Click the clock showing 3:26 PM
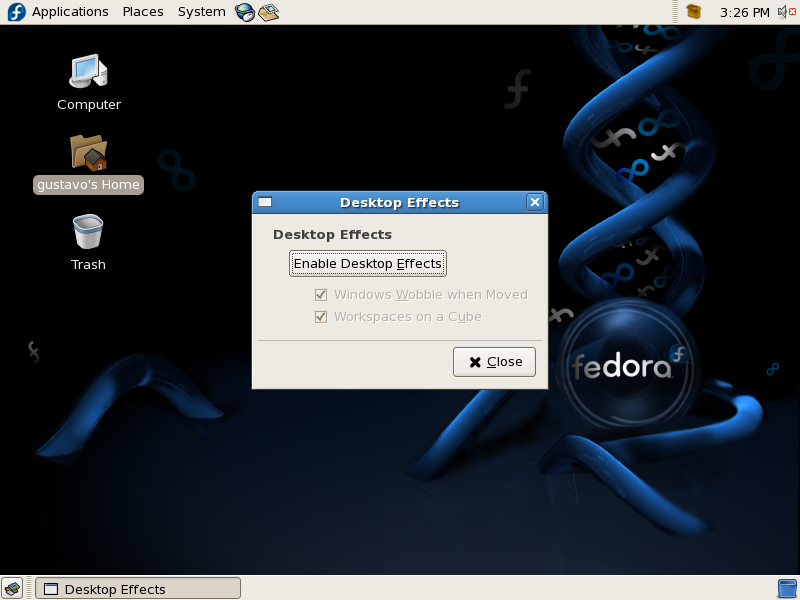This screenshot has height=600, width=800. [x=744, y=12]
